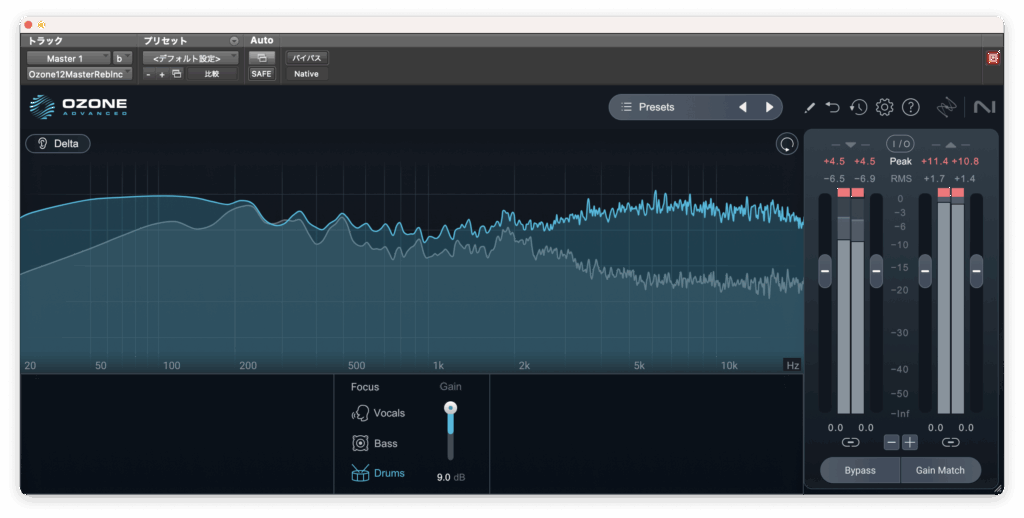Go to the next preset arrow
The width and height of the screenshot is (1024, 518).
coord(769,107)
